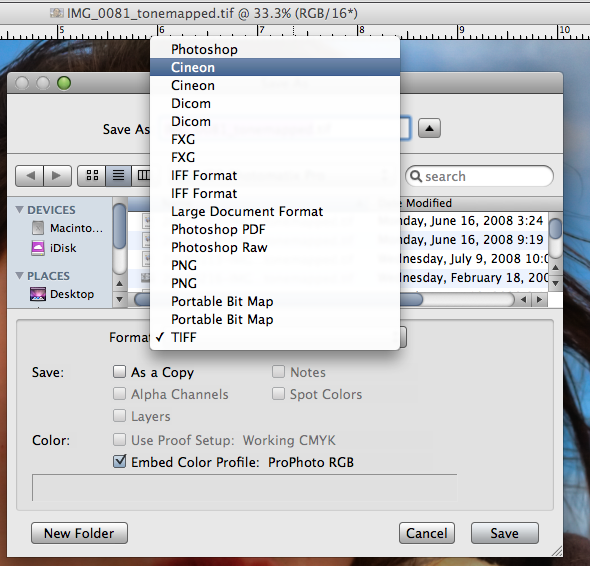Open iDisk in the sidebar
The height and width of the screenshot is (566, 590).
click(54, 248)
